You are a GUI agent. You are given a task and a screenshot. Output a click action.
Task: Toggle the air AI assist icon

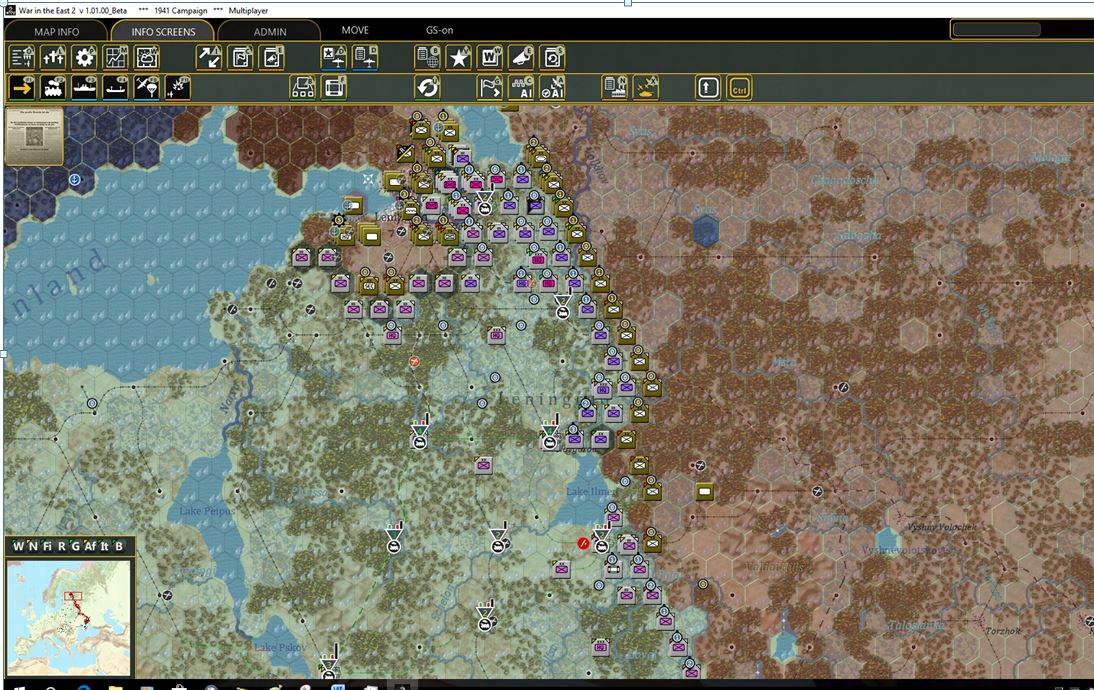553,88
